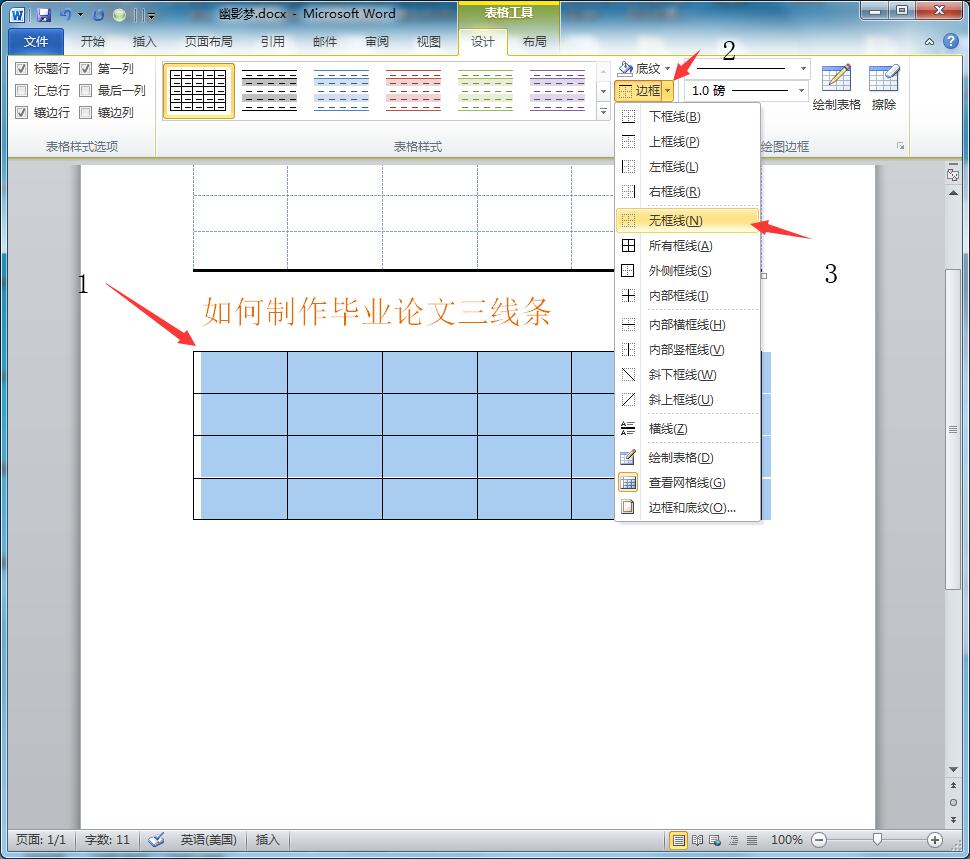
Task: Choose 上框线(P) top border
Action: (688, 142)
